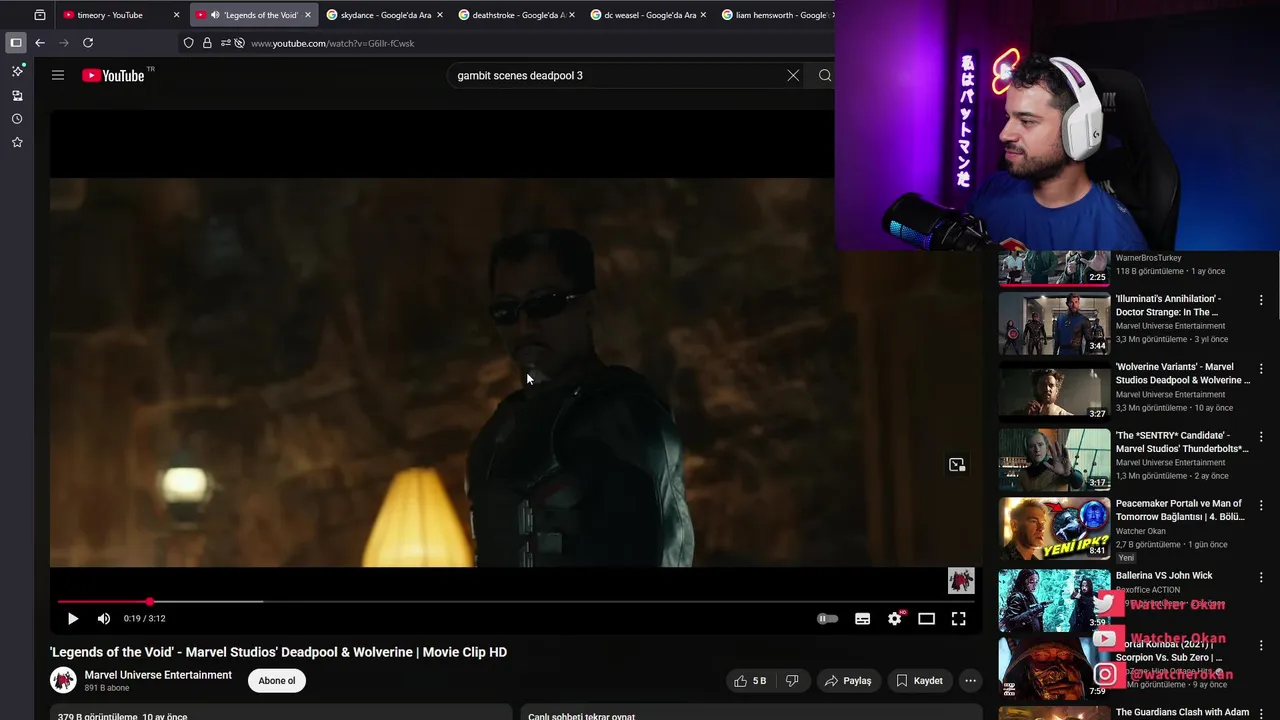Click the video progress bar scrubber

pos(150,601)
